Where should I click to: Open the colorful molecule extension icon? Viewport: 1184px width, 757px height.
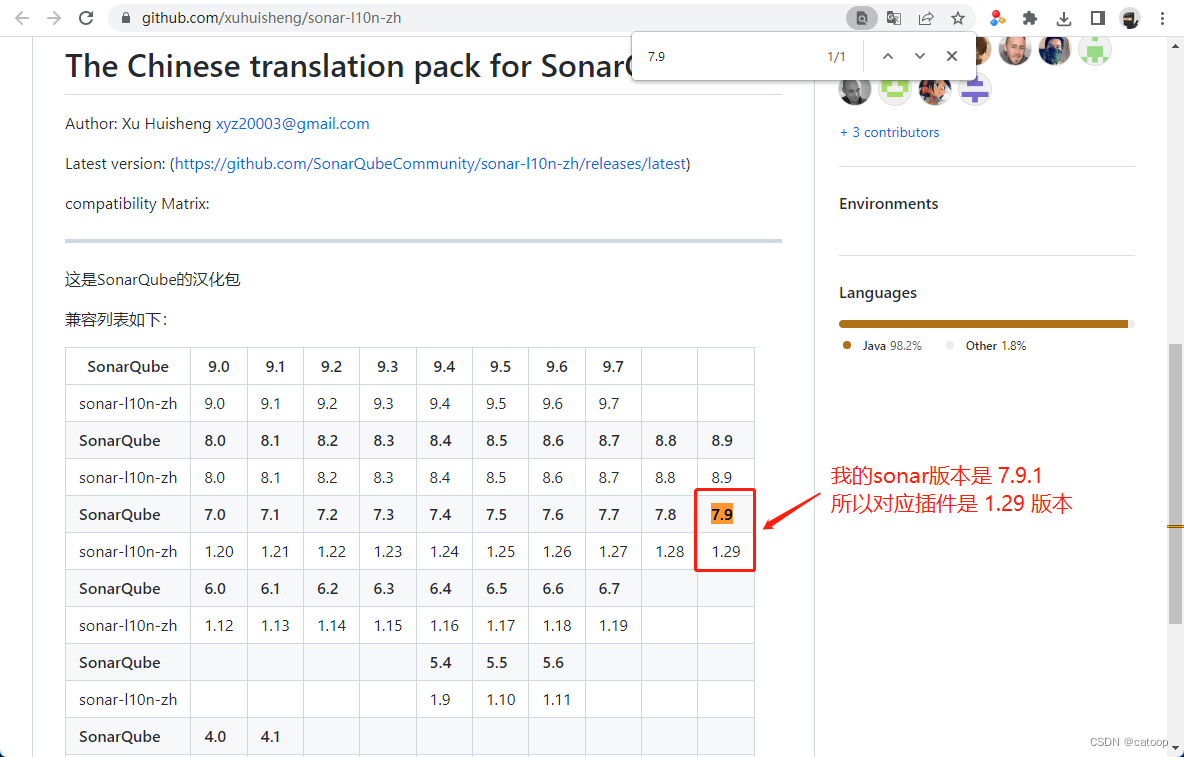[x=997, y=18]
